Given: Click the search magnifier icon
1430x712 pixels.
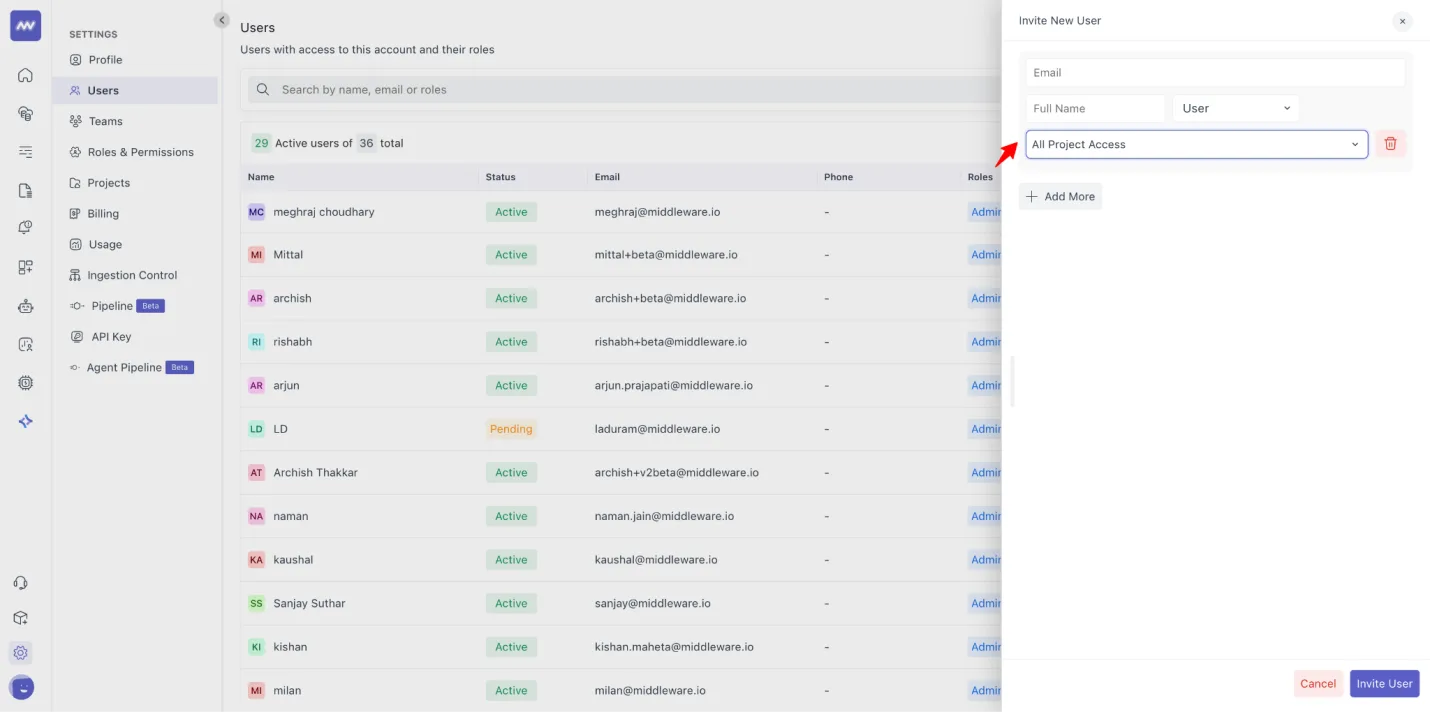Looking at the screenshot, I should point(263,89).
